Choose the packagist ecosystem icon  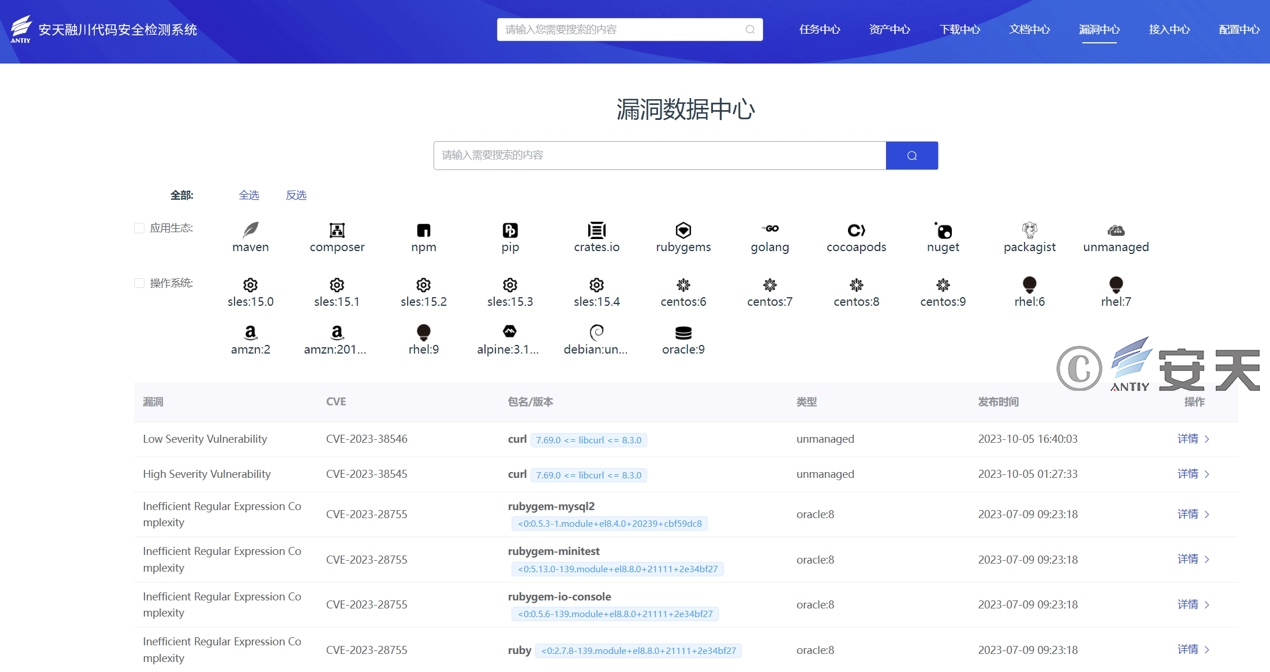(1029, 230)
